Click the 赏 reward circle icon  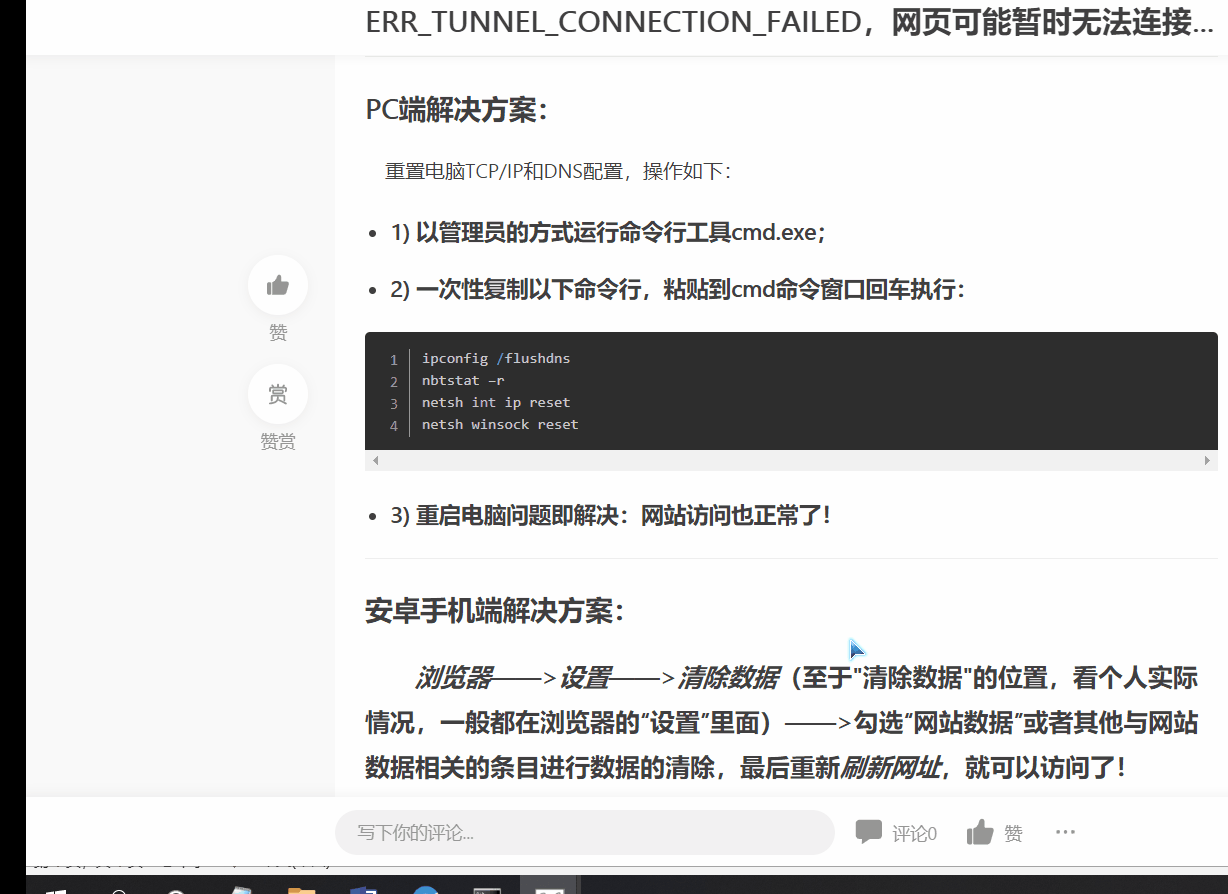(278, 394)
